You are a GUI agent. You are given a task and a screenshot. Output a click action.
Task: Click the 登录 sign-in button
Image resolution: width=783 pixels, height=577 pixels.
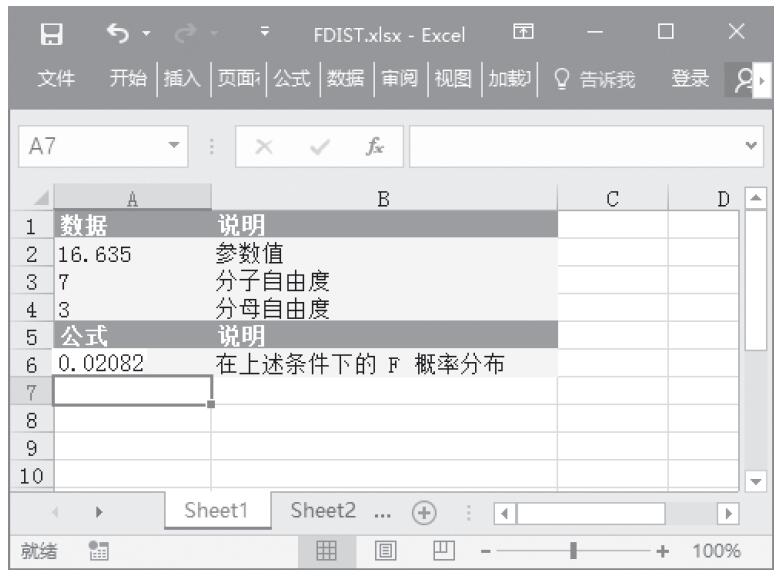(691, 79)
